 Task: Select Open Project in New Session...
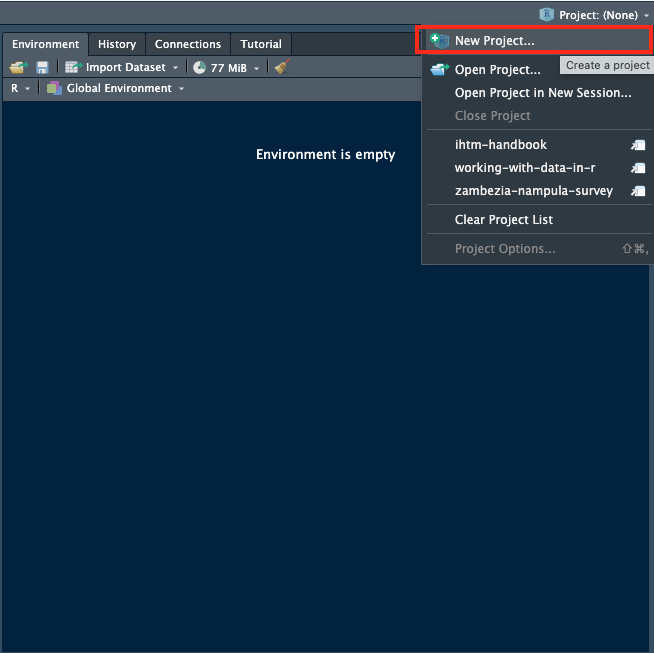pyautogui.click(x=542, y=93)
